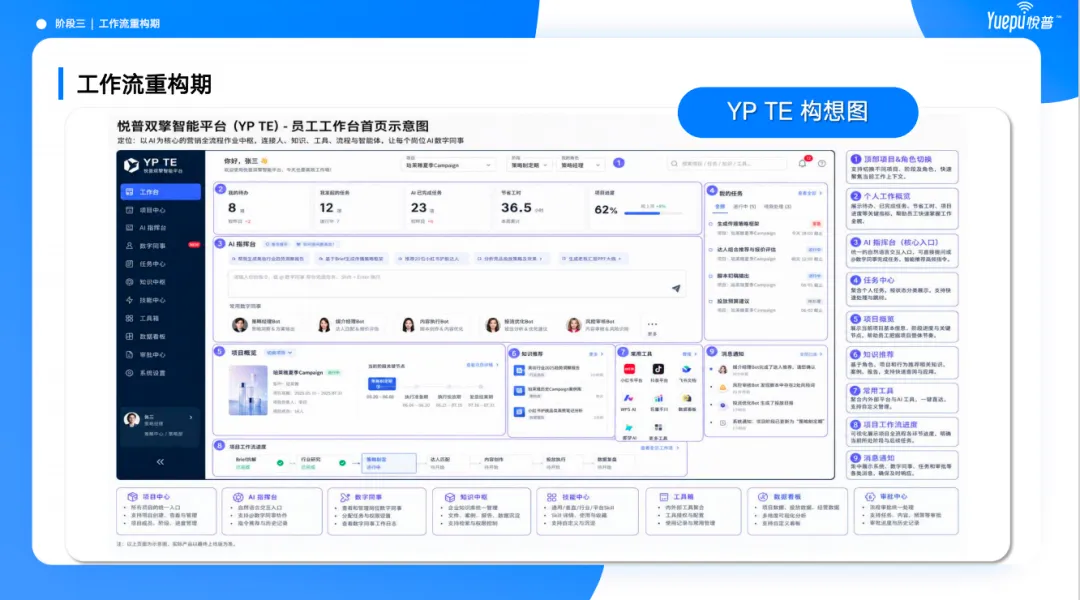The height and width of the screenshot is (600, 1080).
Task: Open 工作台 in the sidebar
Action: coord(160,192)
